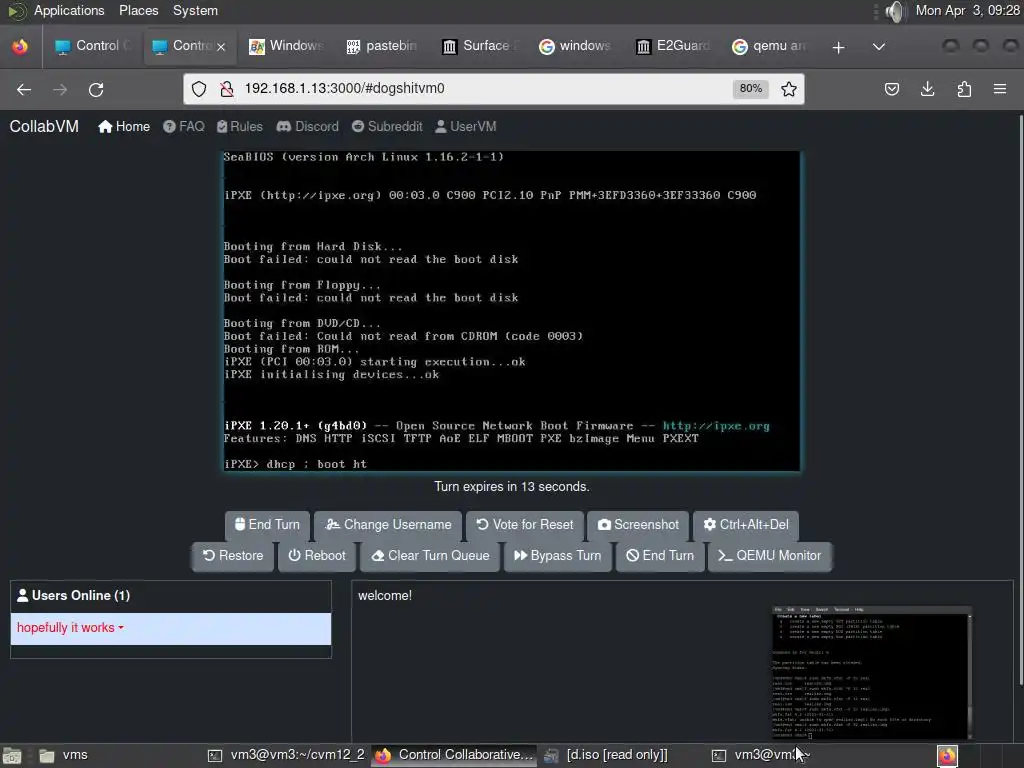Image resolution: width=1024 pixels, height=768 pixels.
Task: Open the QEMU Monitor button
Action: coord(769,556)
